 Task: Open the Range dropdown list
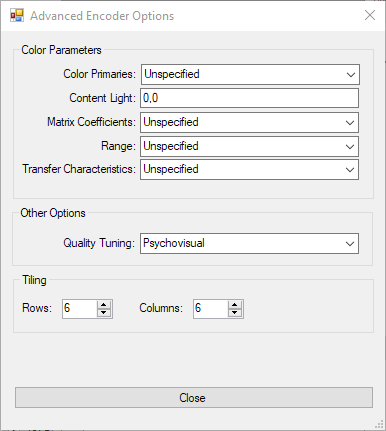point(249,146)
